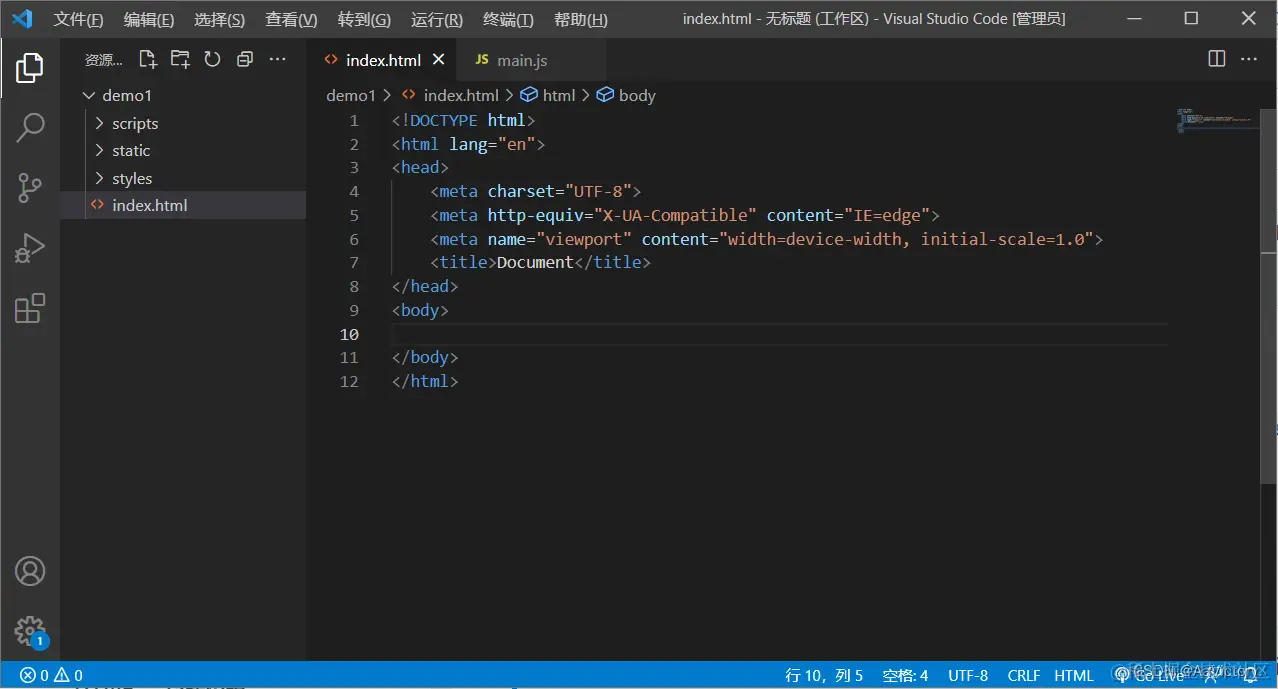Open the 帮助(H) menu
This screenshot has width=1278, height=689.
(x=581, y=19)
